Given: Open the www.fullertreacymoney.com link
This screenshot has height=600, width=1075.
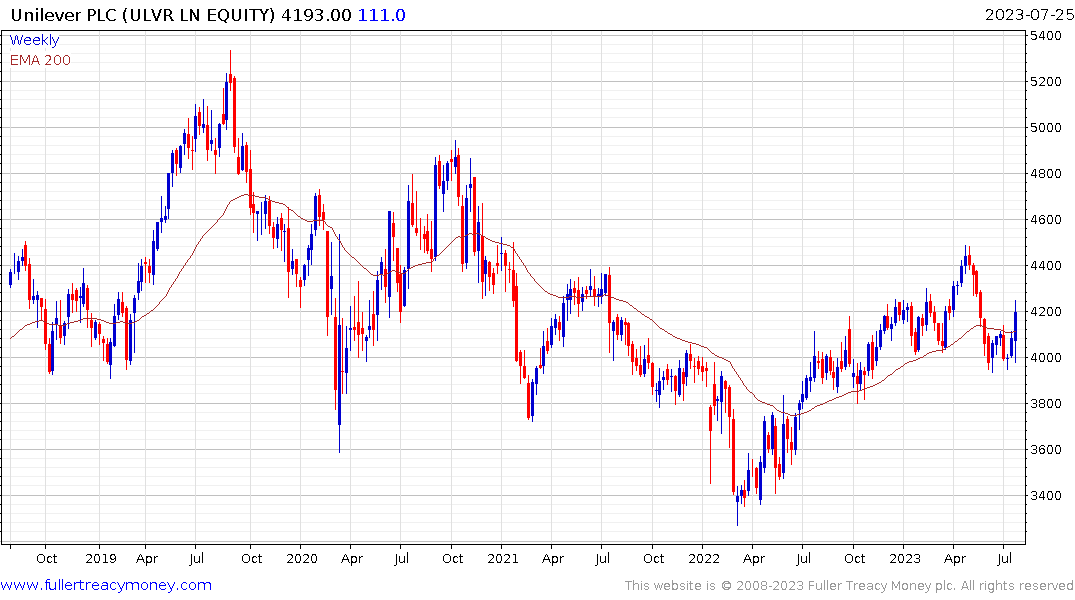Looking at the screenshot, I should point(106,585).
